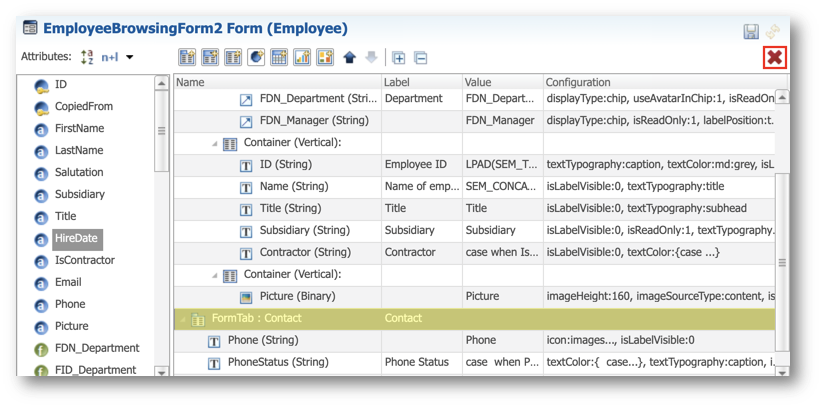Click the Configuration column header

578,82
